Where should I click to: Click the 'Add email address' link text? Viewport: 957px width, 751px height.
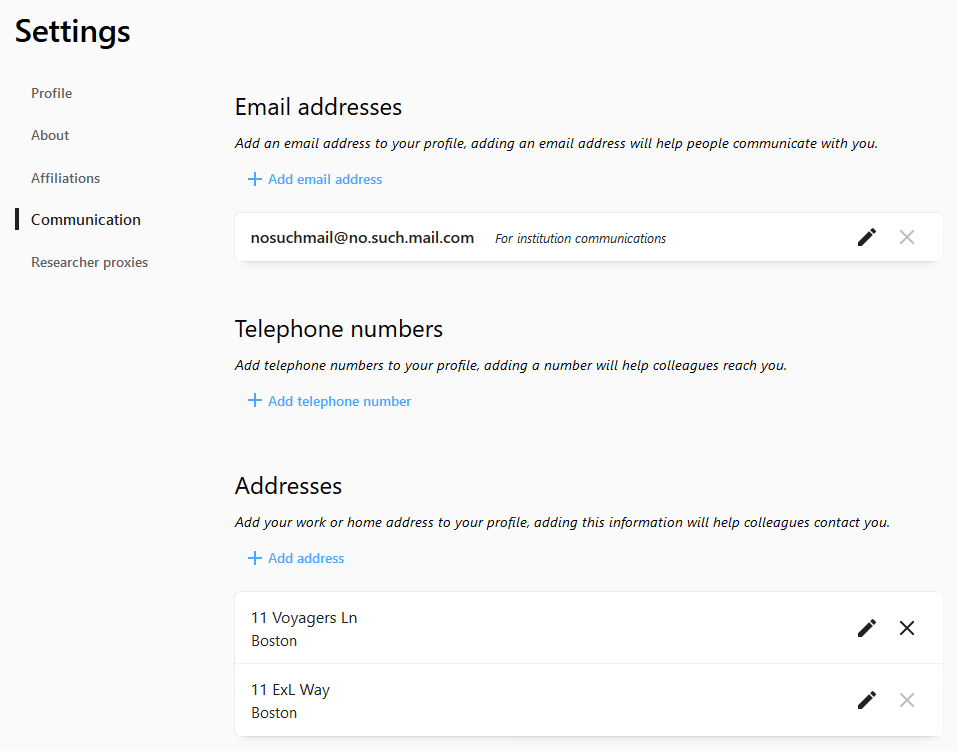click(x=325, y=179)
